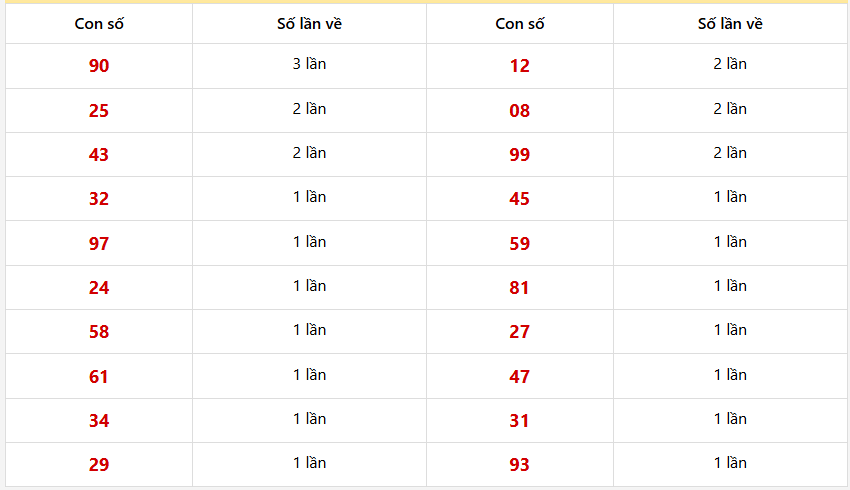Select the red number 25
This screenshot has height=490, width=850.
pos(99,111)
